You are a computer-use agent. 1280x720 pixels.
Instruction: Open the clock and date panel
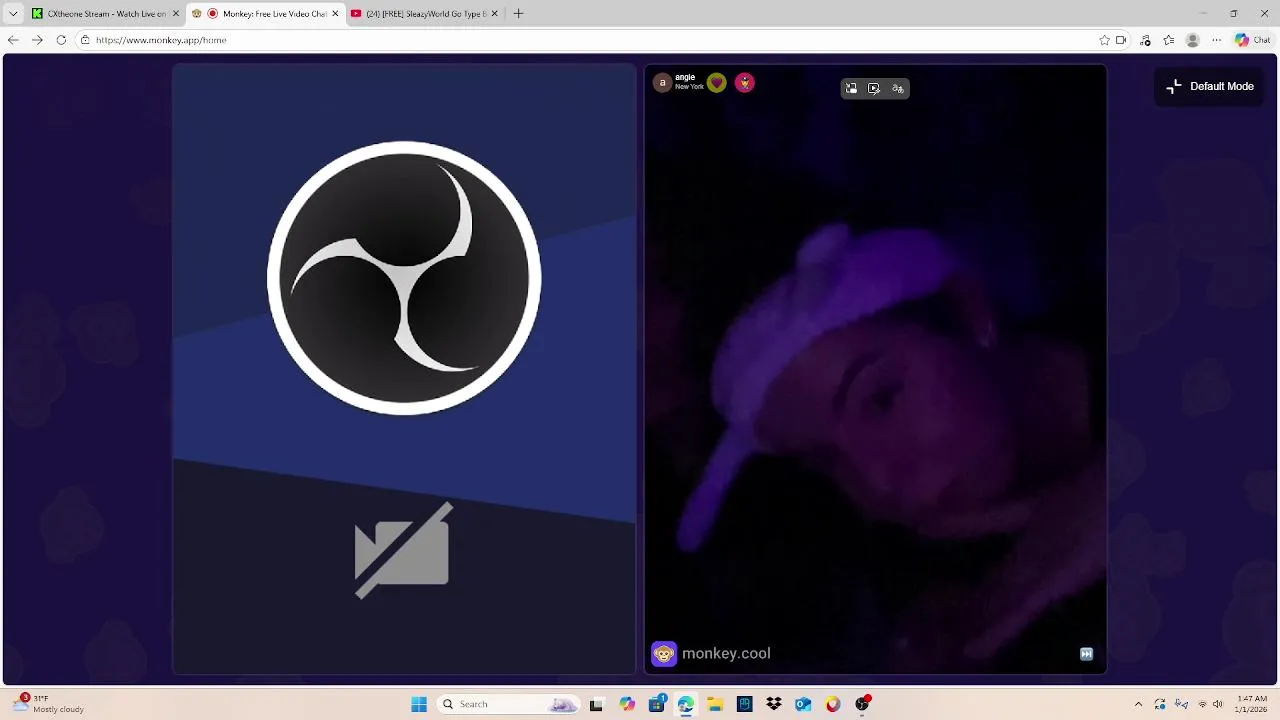(1252, 704)
